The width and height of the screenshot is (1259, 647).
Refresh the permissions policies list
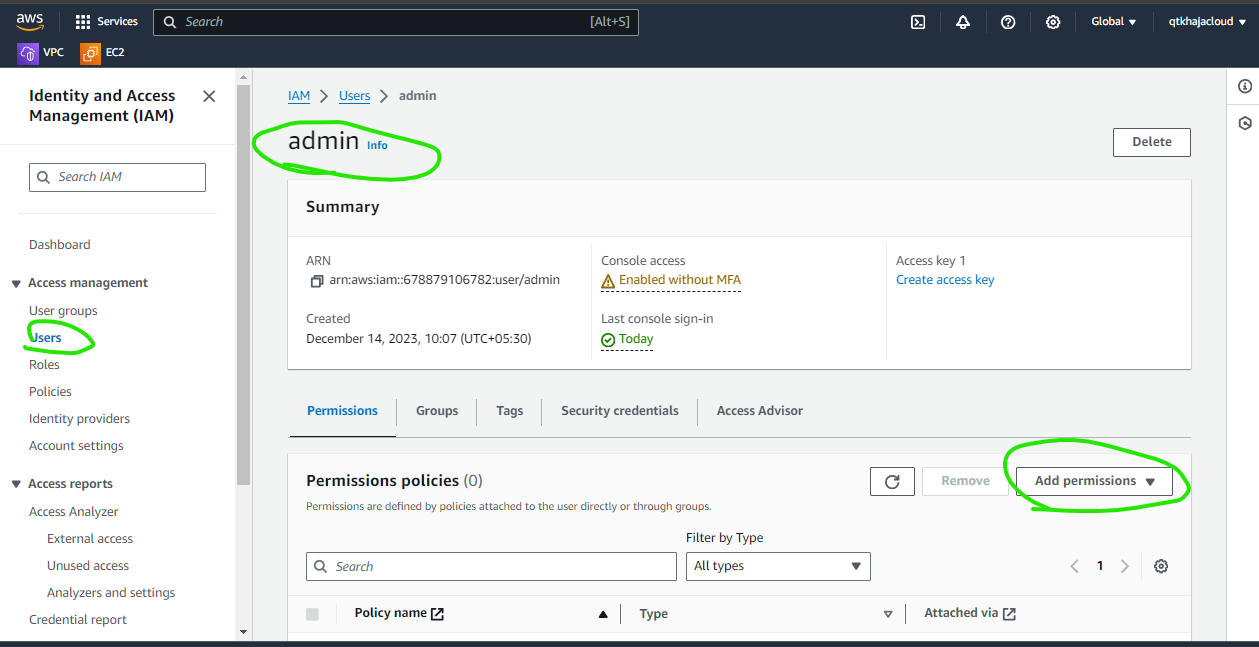coord(892,481)
